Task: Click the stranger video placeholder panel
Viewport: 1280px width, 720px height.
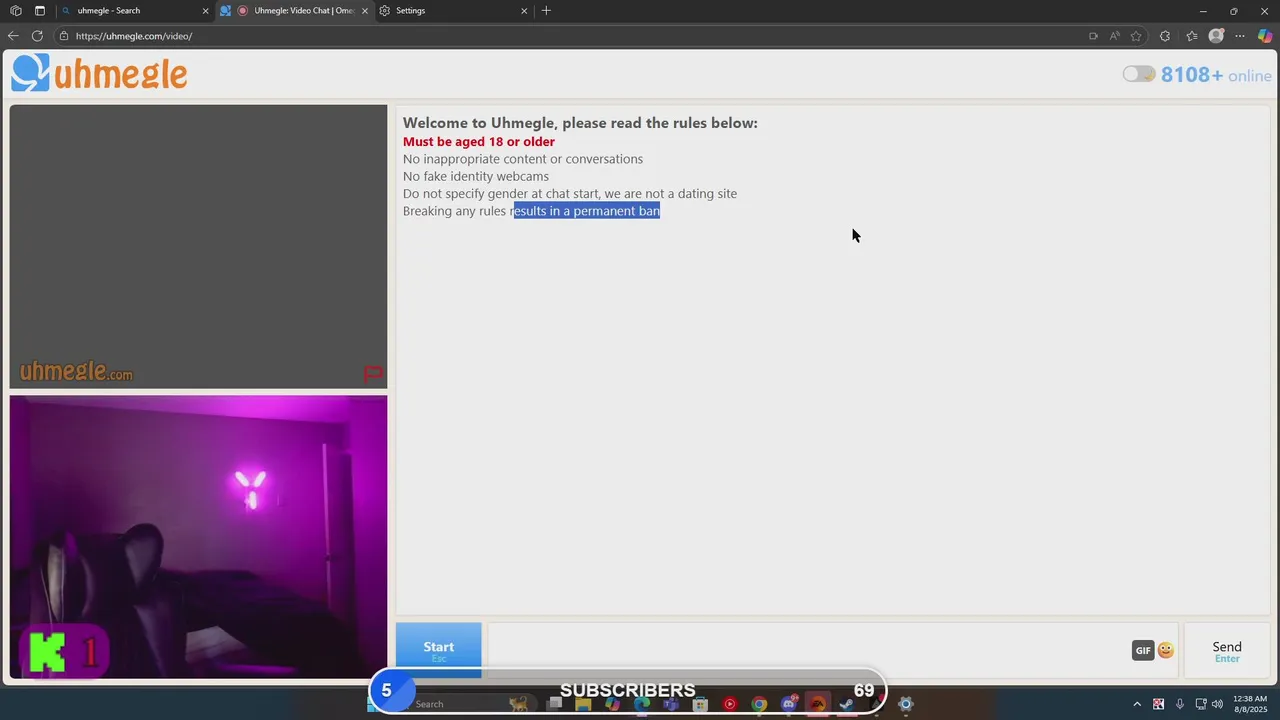Action: pyautogui.click(x=198, y=246)
